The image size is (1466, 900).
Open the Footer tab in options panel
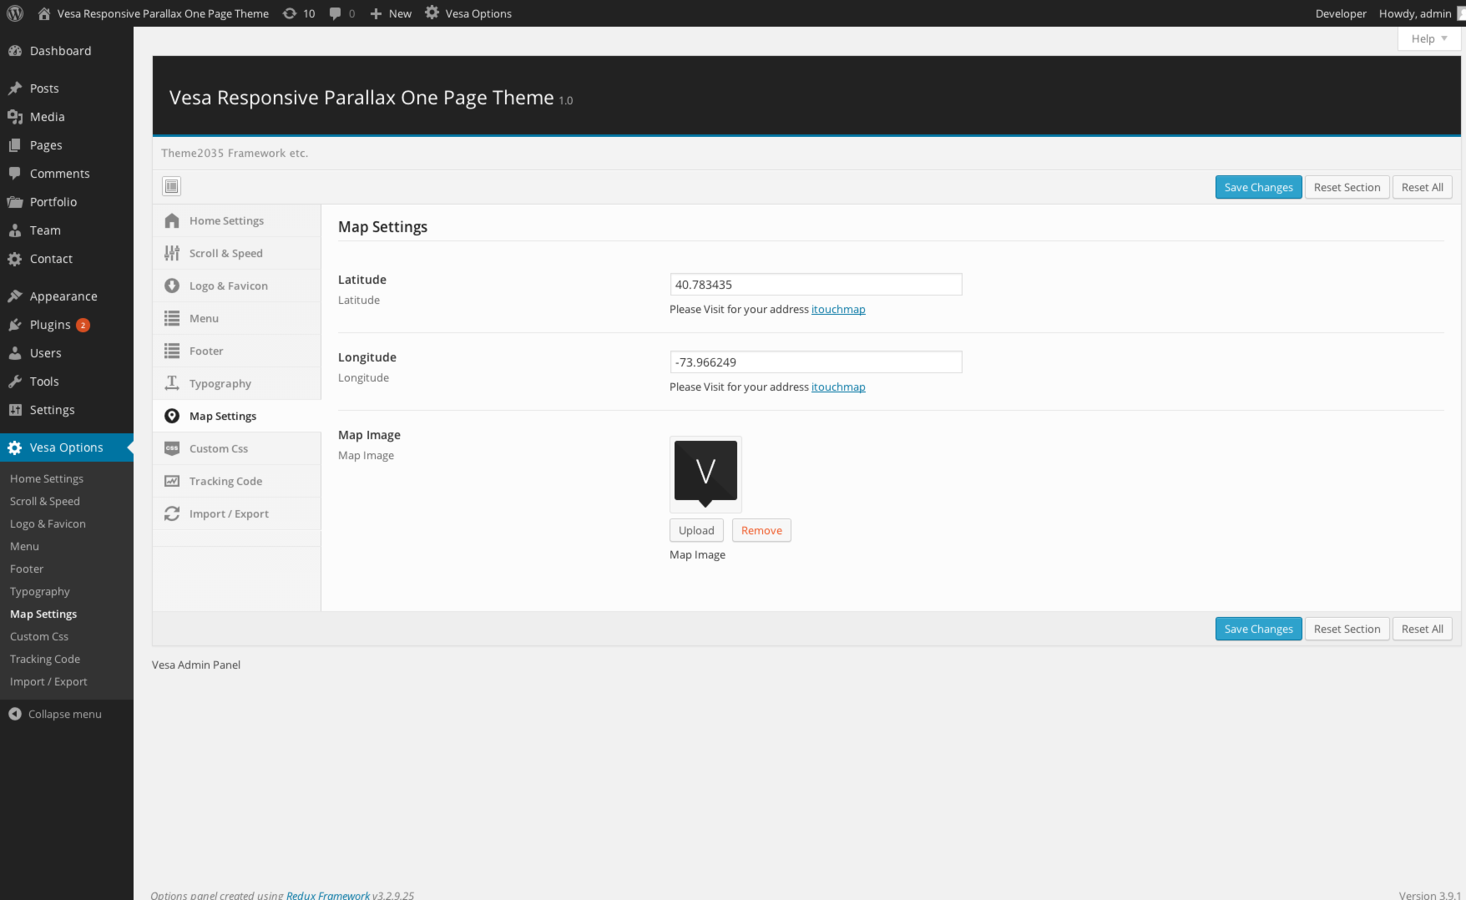[x=237, y=351]
